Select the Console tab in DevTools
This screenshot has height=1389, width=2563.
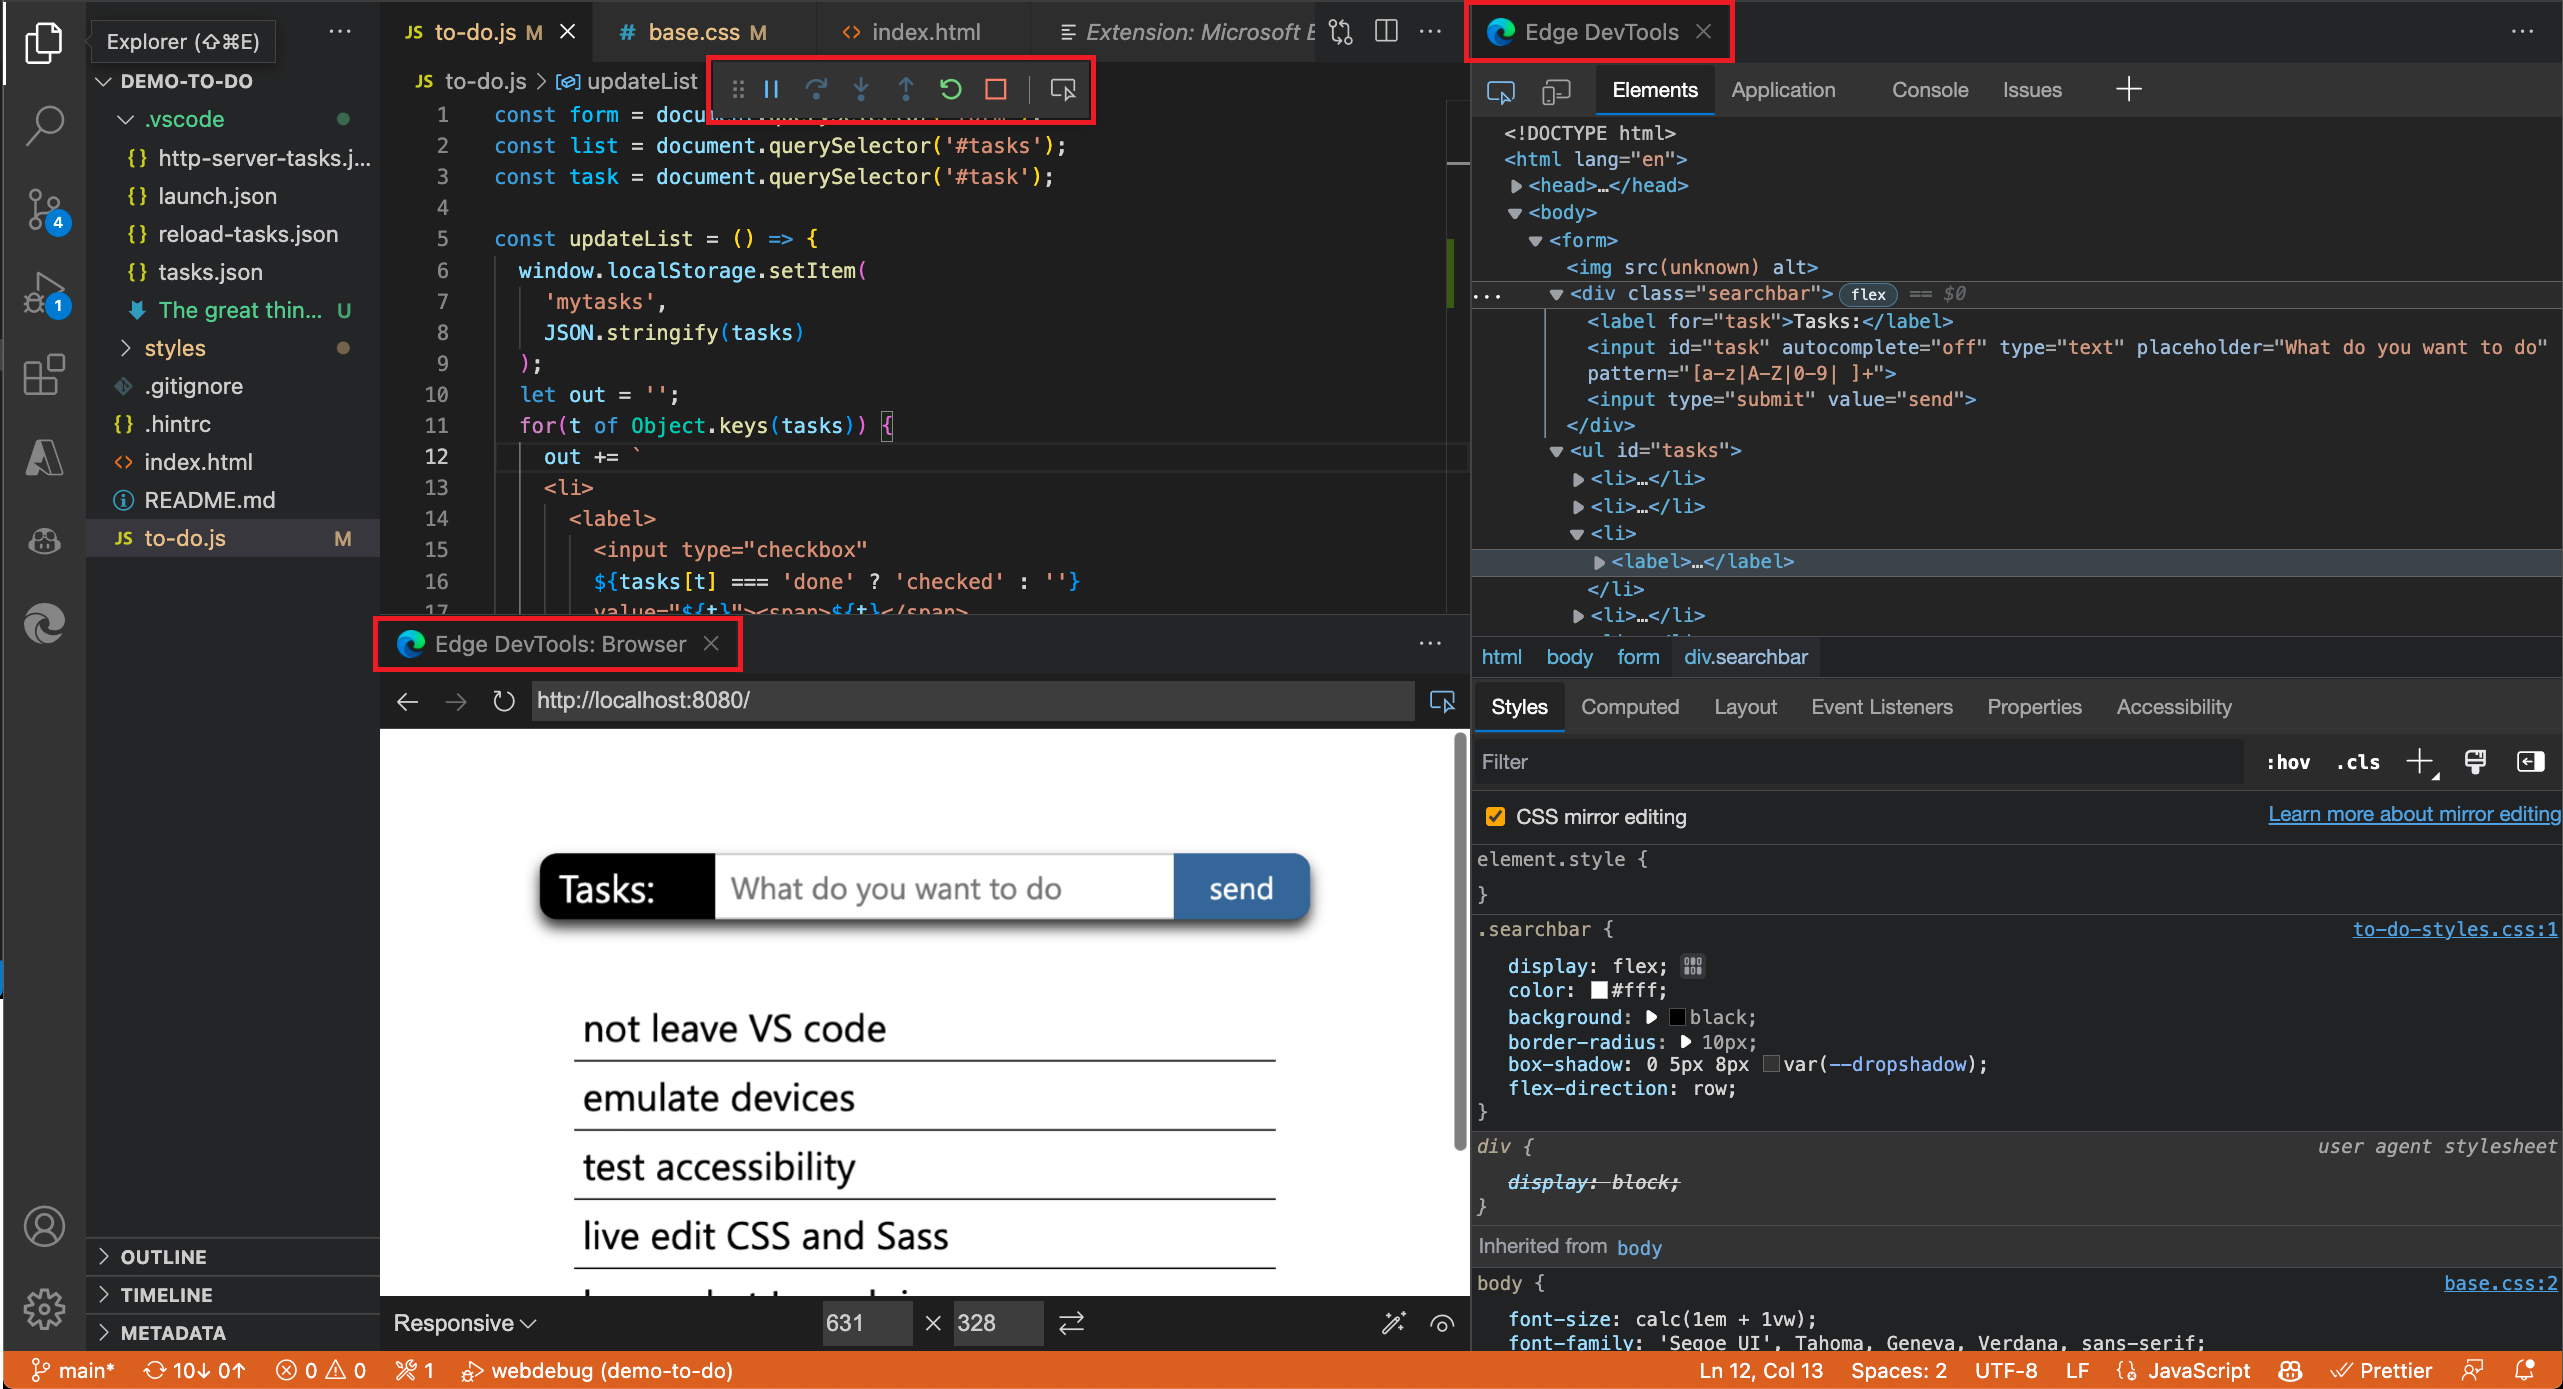pos(1927,87)
